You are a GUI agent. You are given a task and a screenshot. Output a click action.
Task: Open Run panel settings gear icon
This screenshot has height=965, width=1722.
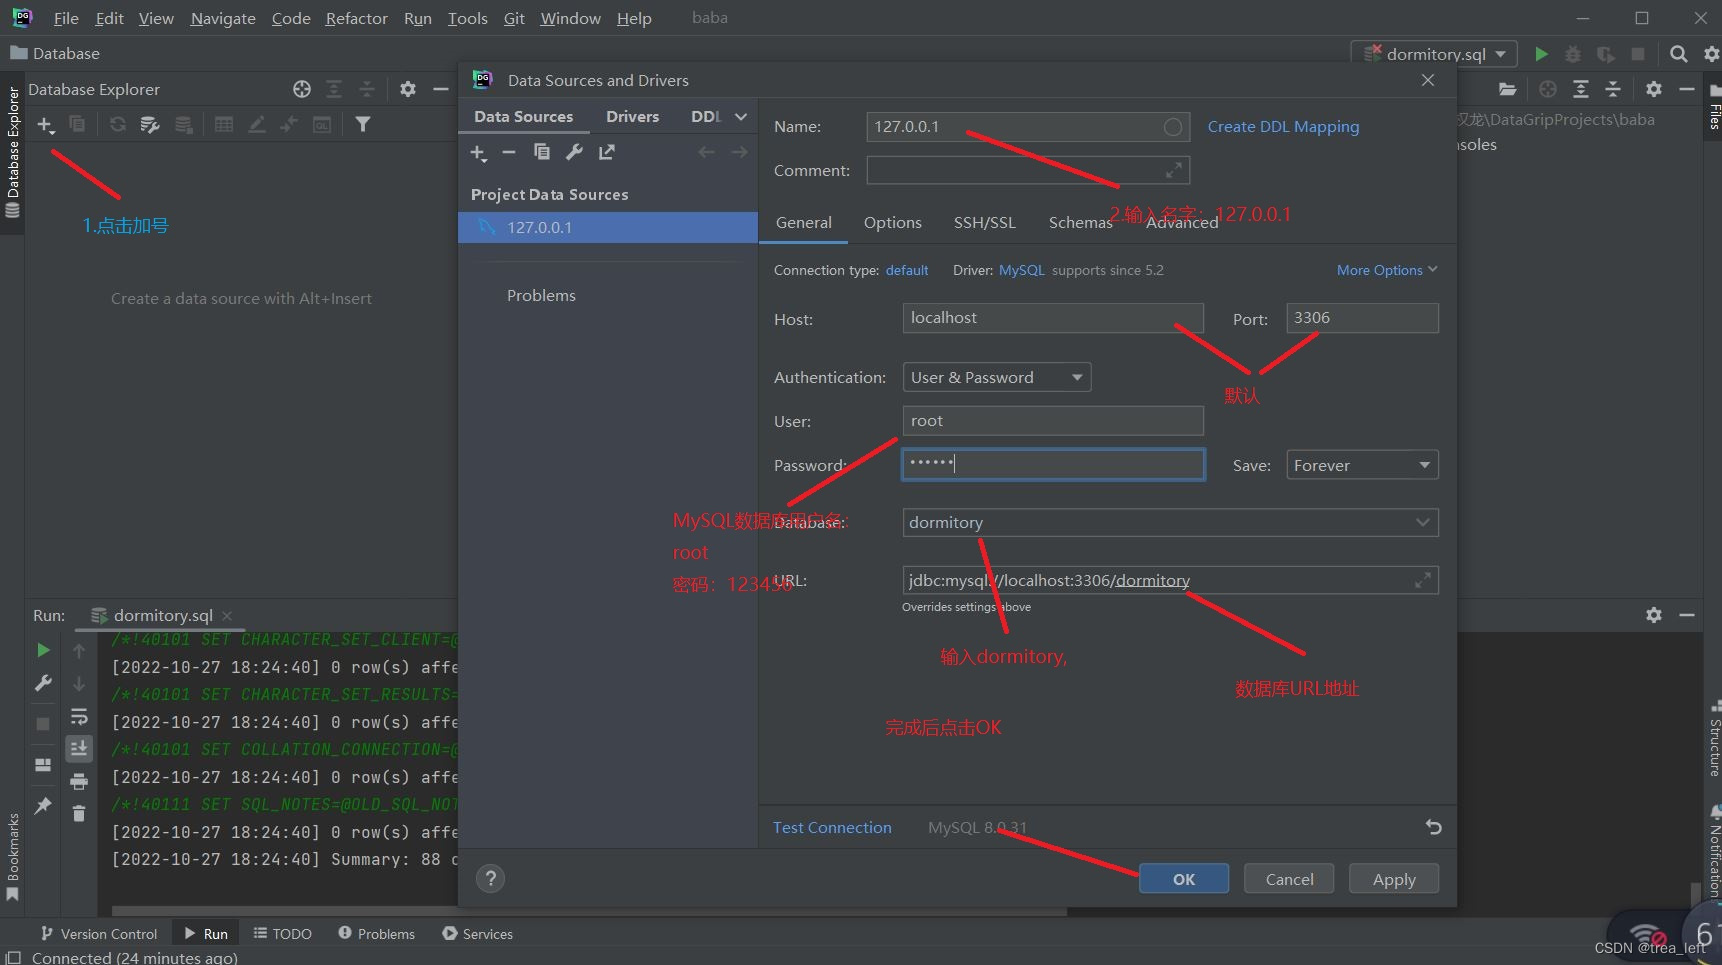pyautogui.click(x=1654, y=615)
